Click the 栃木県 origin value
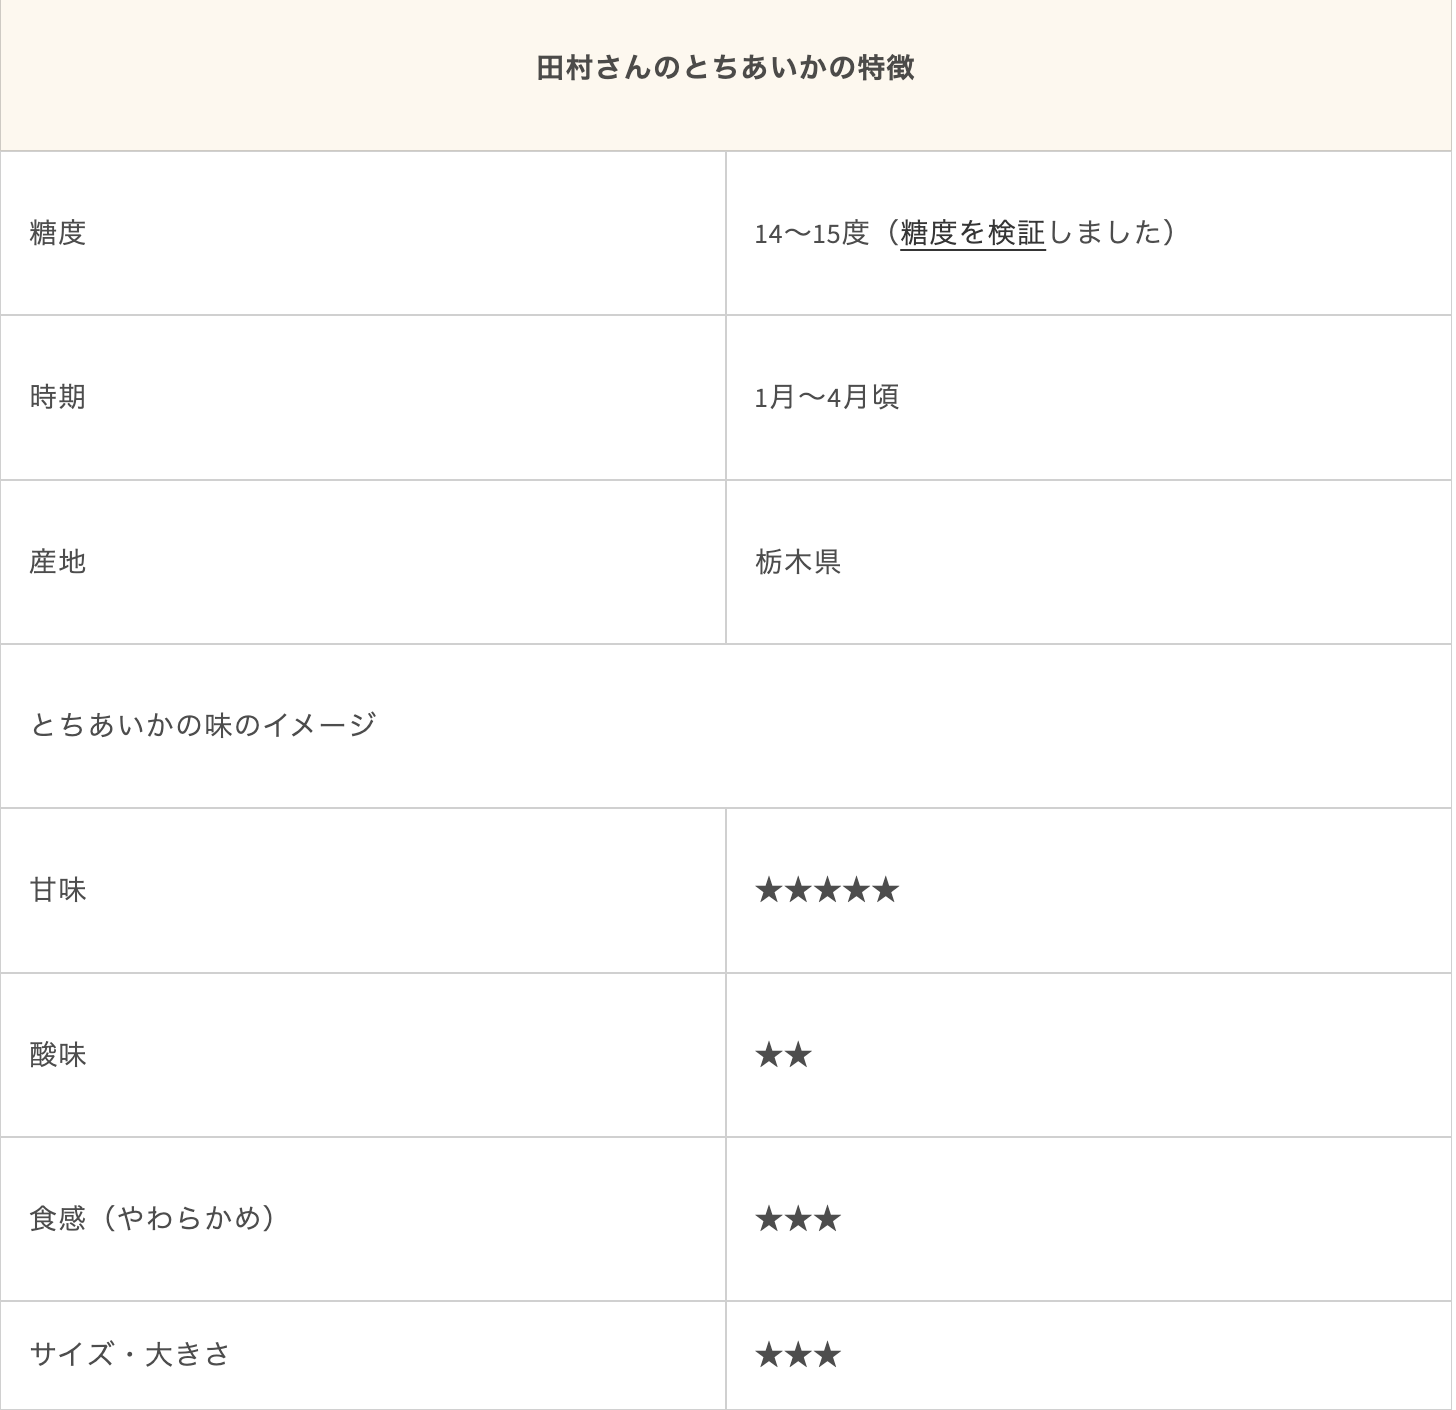The width and height of the screenshot is (1456, 1410). point(798,562)
